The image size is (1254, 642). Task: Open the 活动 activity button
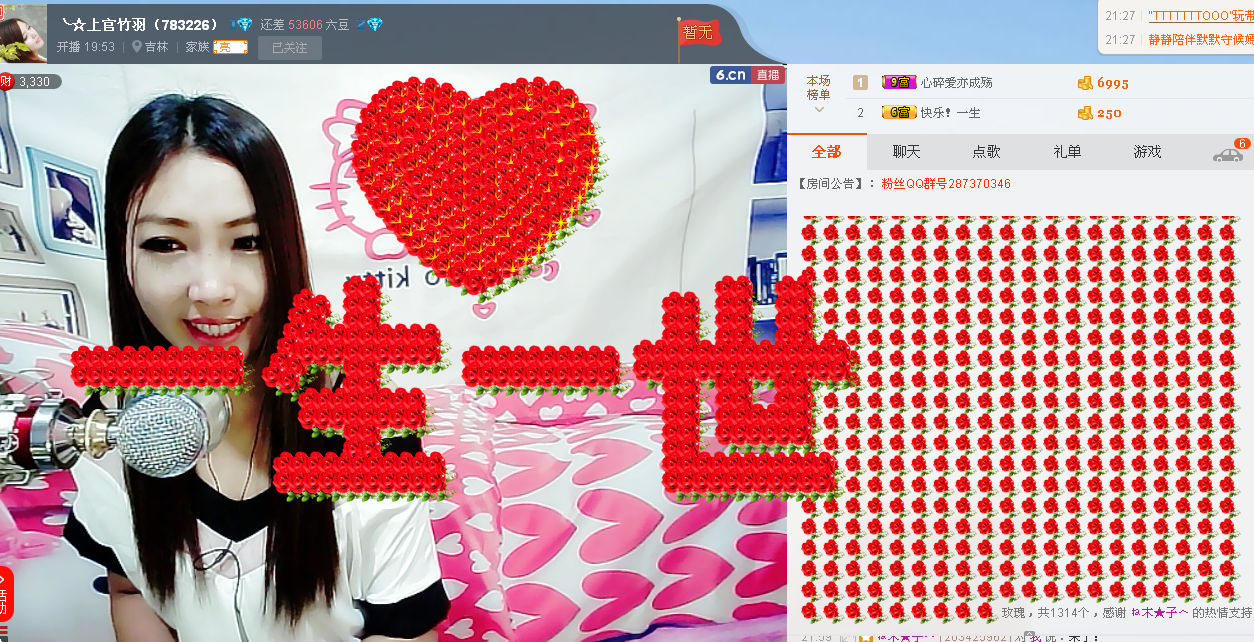pyautogui.click(x=6, y=594)
